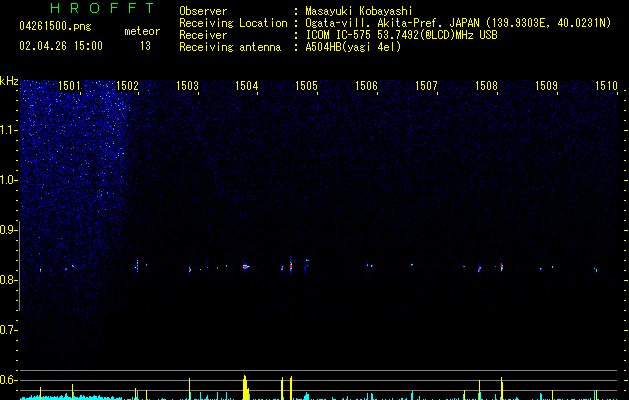Click the ICOM IC-575 53.7492 MHz USB text

(401, 35)
